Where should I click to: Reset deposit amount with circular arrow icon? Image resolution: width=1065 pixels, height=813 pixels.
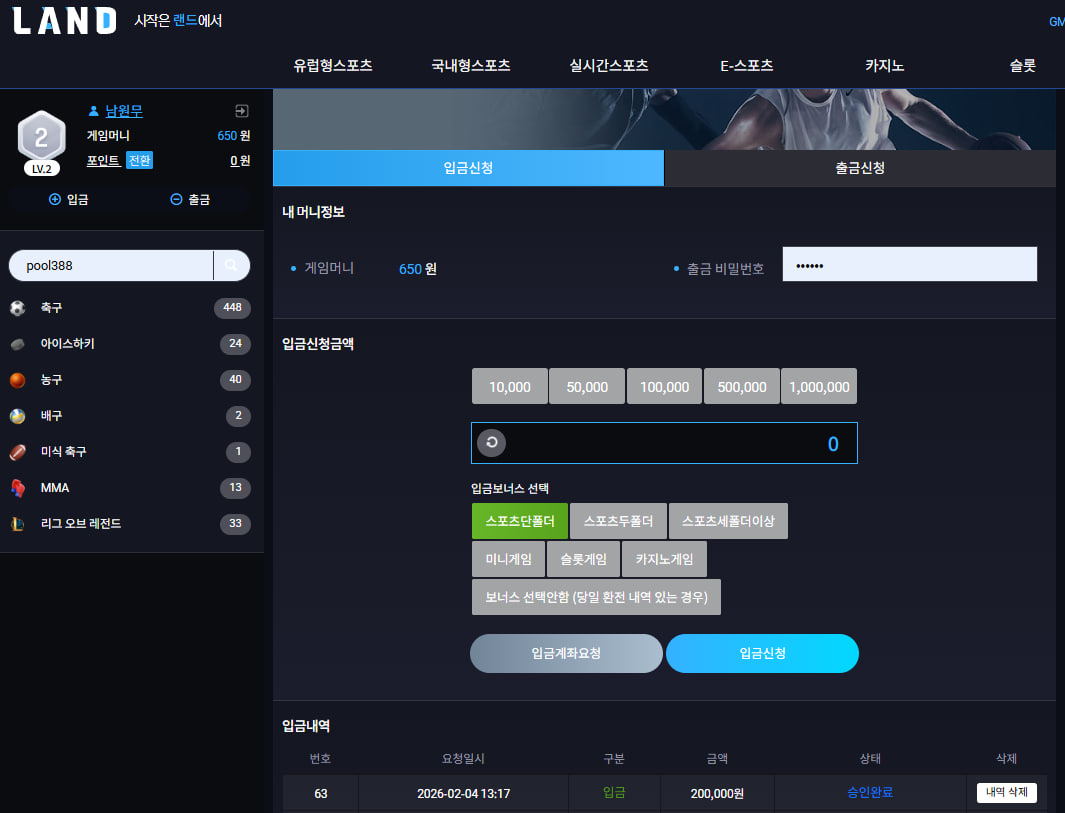(x=492, y=443)
